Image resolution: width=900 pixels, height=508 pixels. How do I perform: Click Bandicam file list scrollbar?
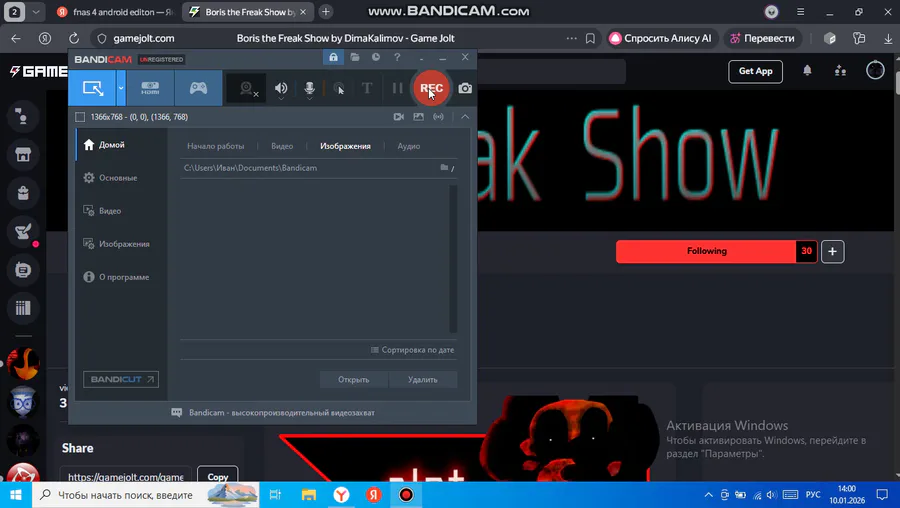[x=453, y=258]
